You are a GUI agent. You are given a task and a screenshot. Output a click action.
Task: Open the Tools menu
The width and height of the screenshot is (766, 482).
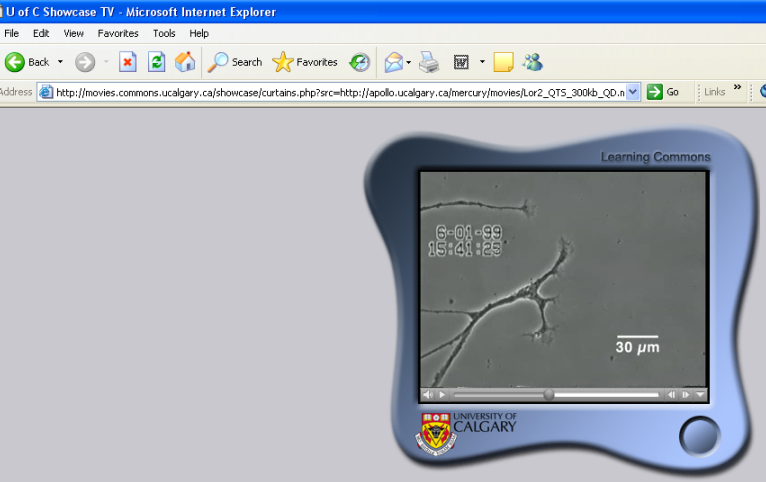[x=164, y=33]
